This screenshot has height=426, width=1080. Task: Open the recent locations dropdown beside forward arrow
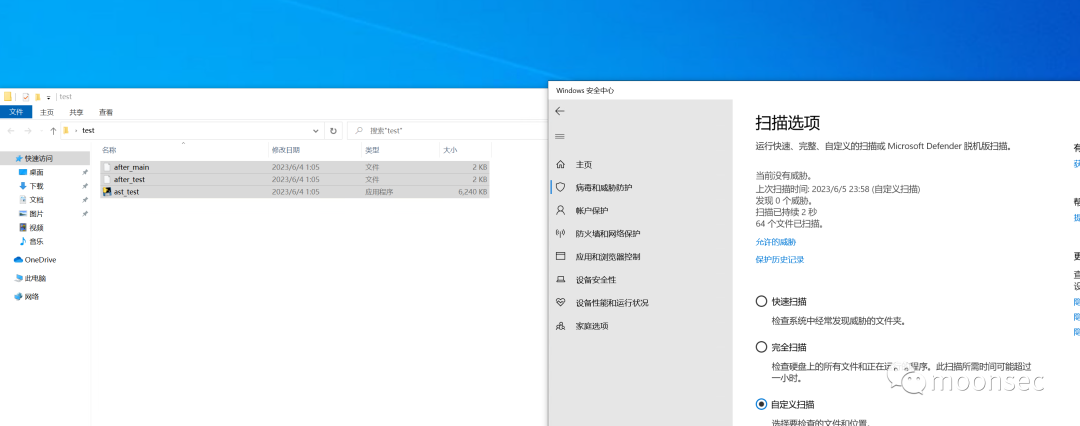41,131
